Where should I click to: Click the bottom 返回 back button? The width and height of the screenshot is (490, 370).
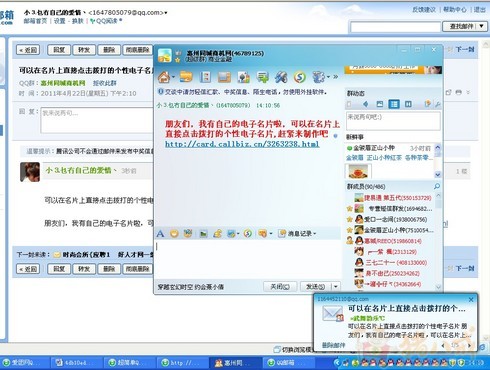tap(28, 269)
